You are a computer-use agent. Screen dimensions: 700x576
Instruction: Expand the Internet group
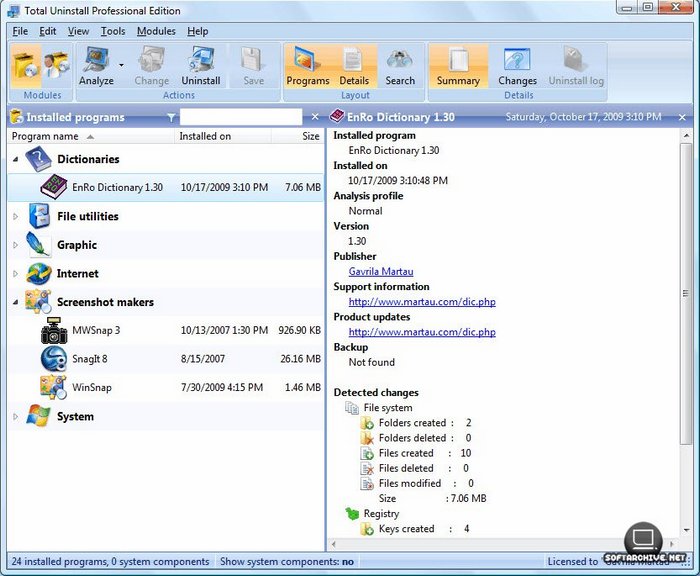click(x=16, y=274)
